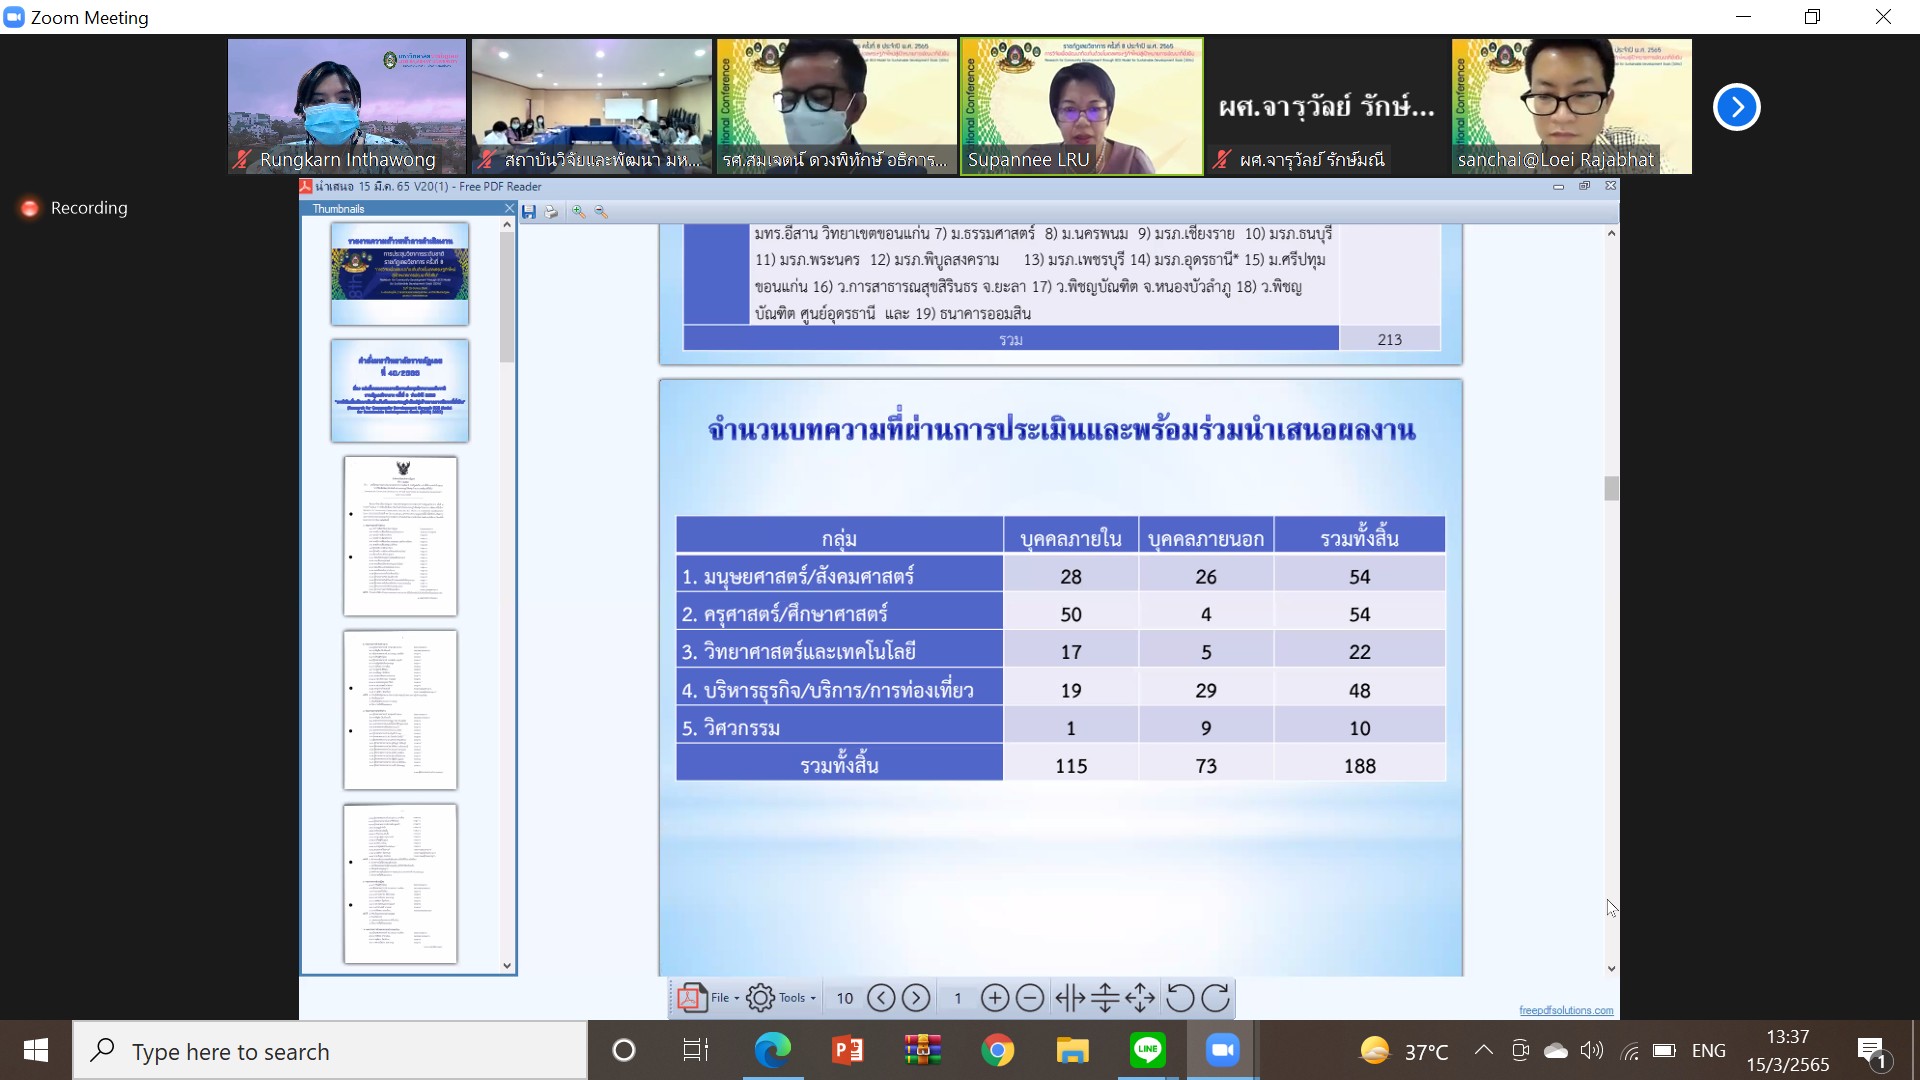Open LINE app from taskbar

1147,1051
